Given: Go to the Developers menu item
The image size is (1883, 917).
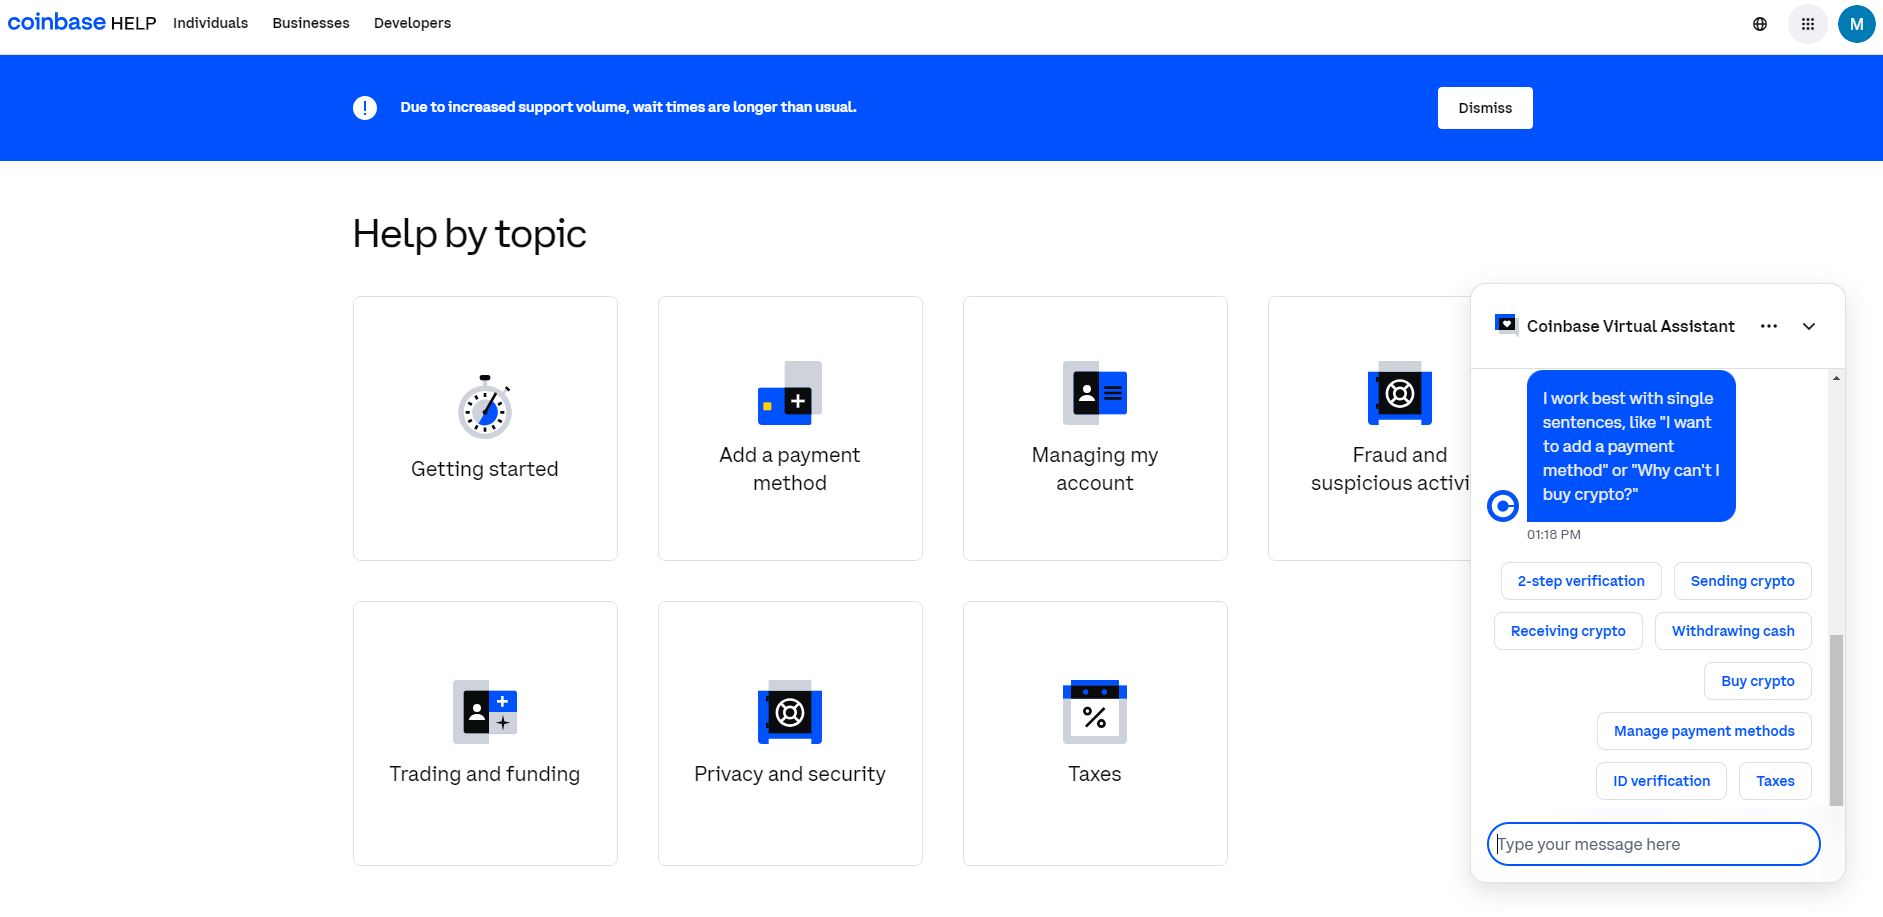Looking at the screenshot, I should coord(412,23).
